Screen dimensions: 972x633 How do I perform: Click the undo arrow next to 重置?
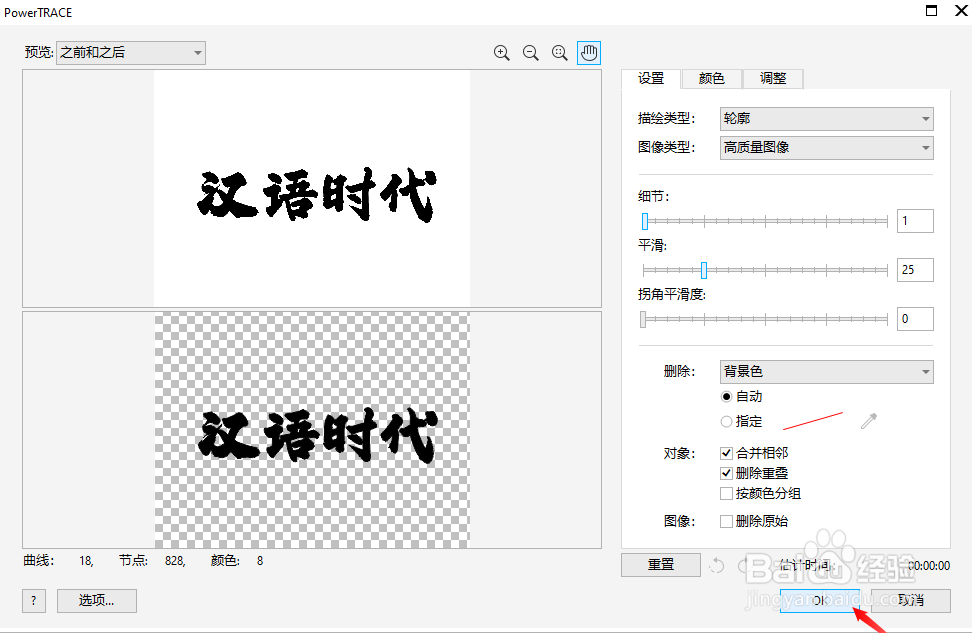pyautogui.click(x=716, y=565)
